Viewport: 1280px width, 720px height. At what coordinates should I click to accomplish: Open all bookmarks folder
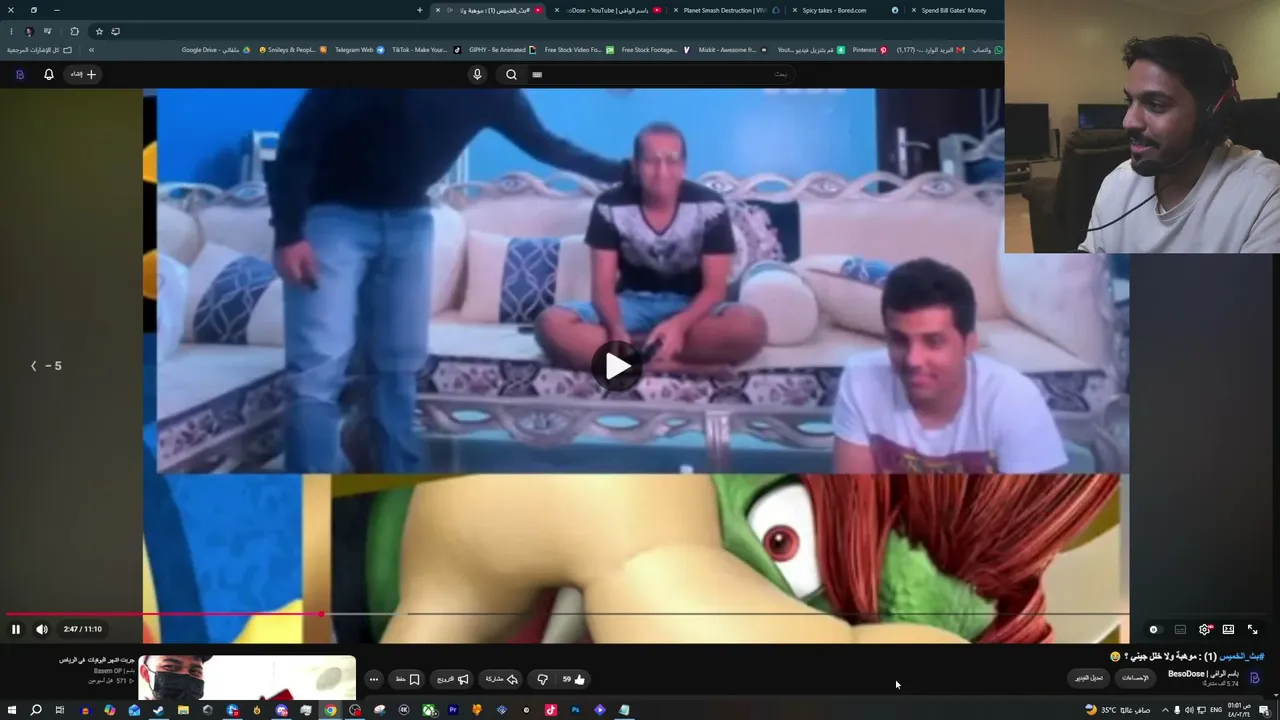tap(40, 50)
